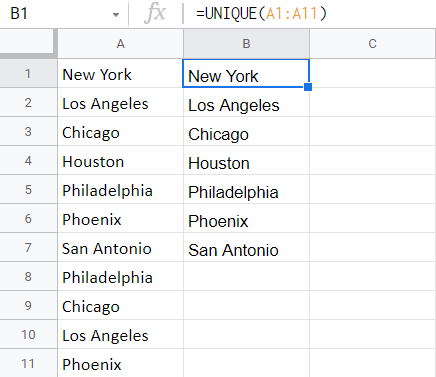The image size is (436, 377).
Task: Click the select-all corner box
Action: tap(27, 43)
